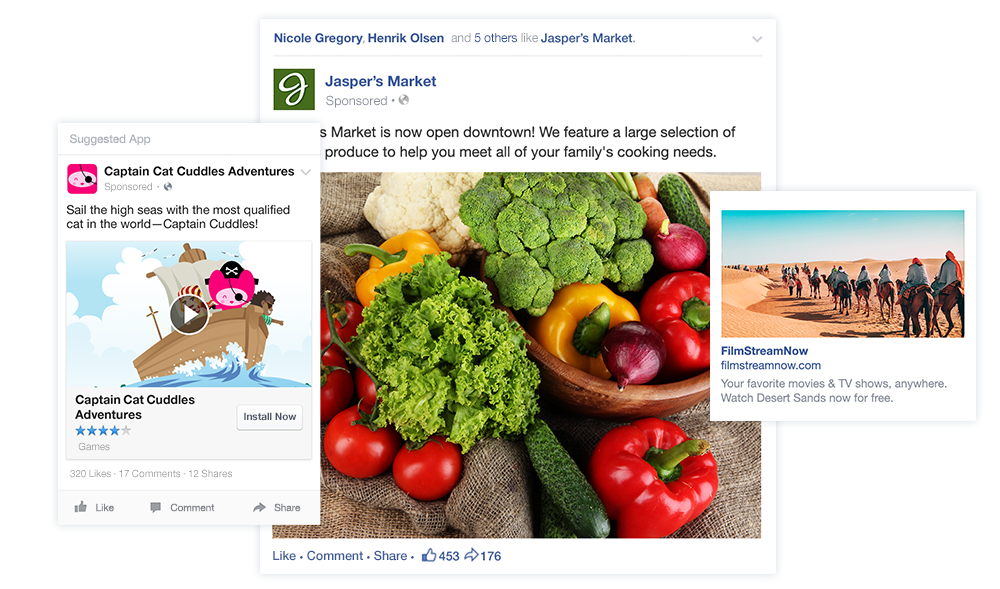Share the Captain Cat Cuddles app post
This screenshot has width=1000, height=589.
(x=277, y=507)
